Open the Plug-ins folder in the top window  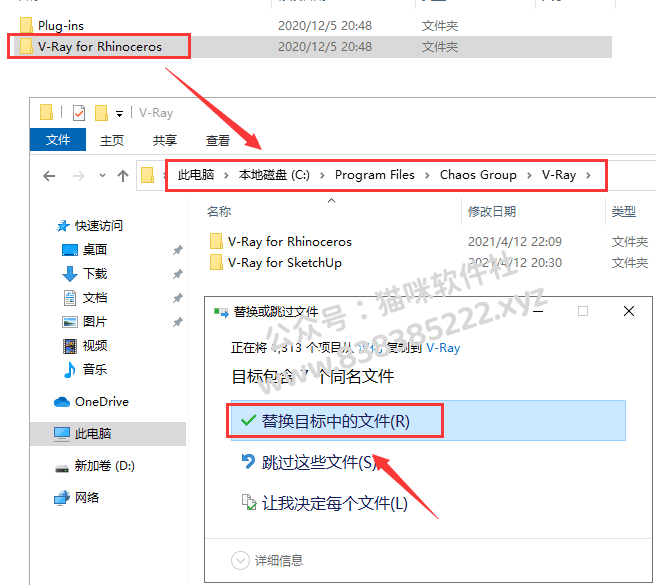tap(61, 26)
